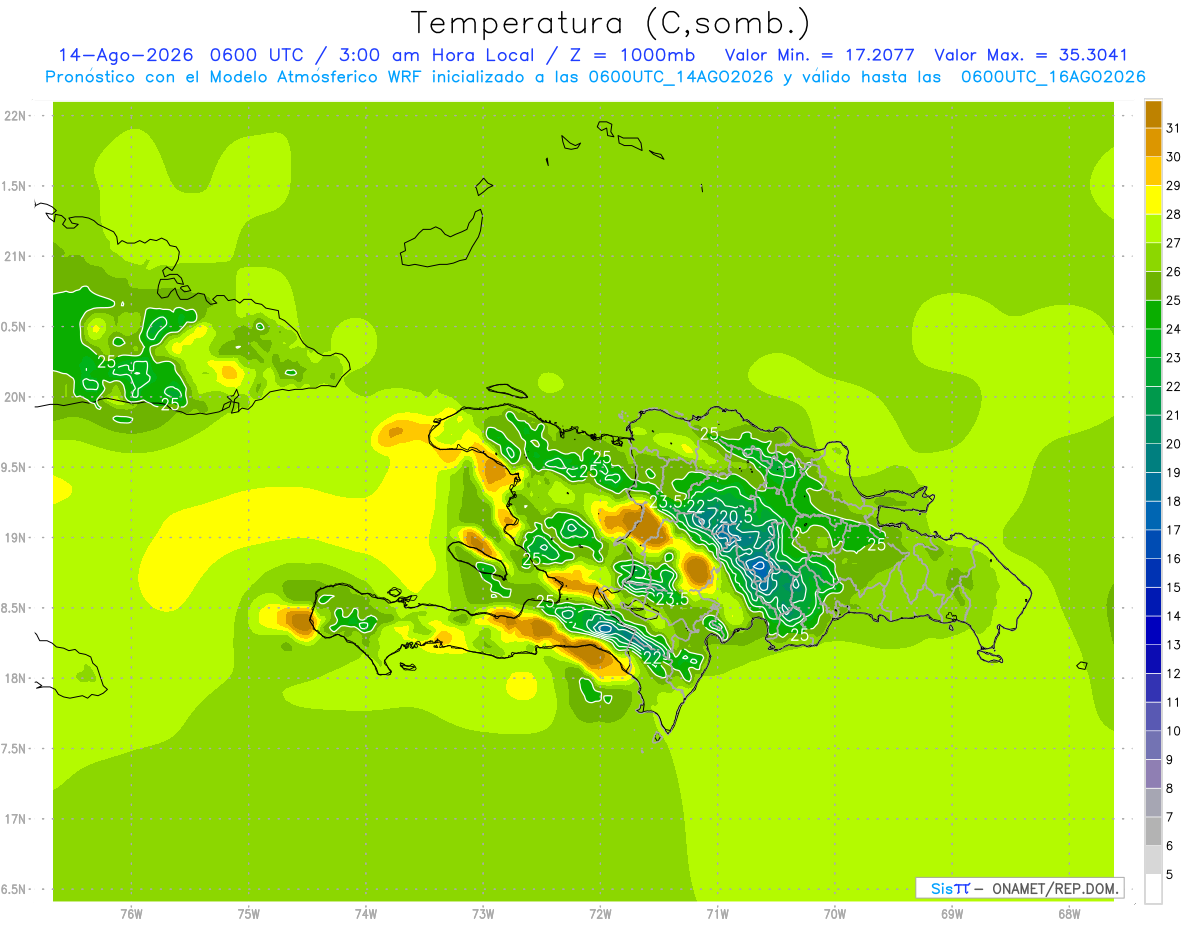
Task: Click the "76W" longitude axis label
Action: tap(131, 914)
